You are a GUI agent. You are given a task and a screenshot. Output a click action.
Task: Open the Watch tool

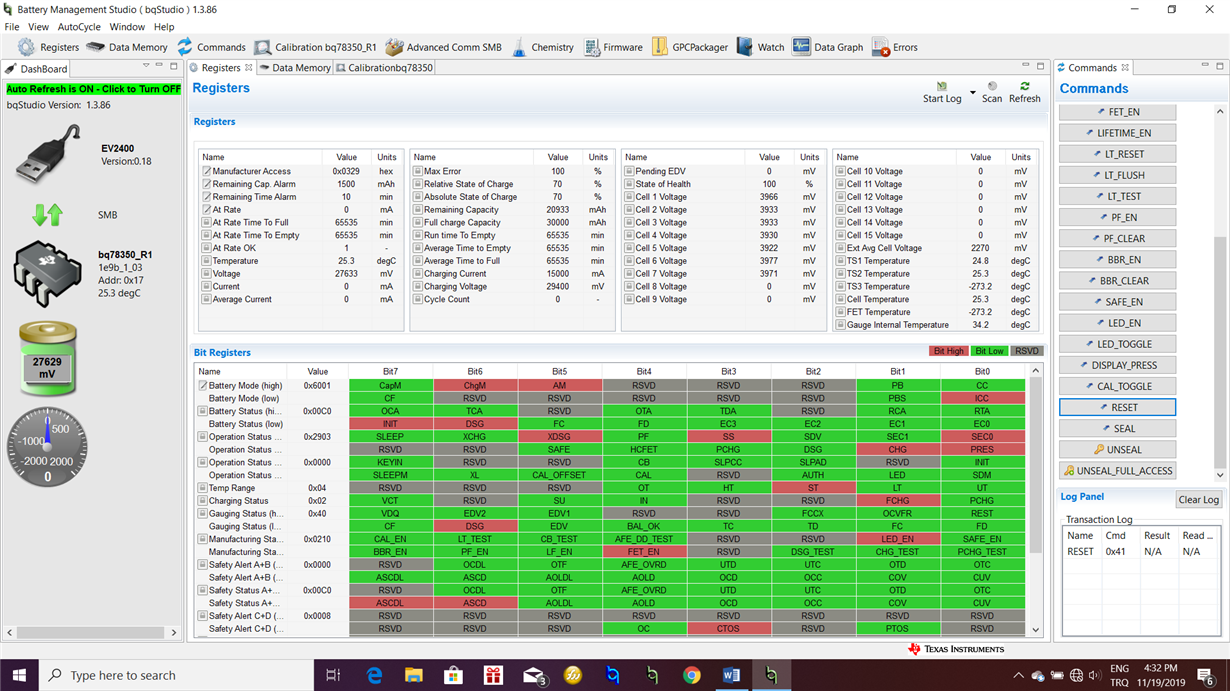coord(760,47)
